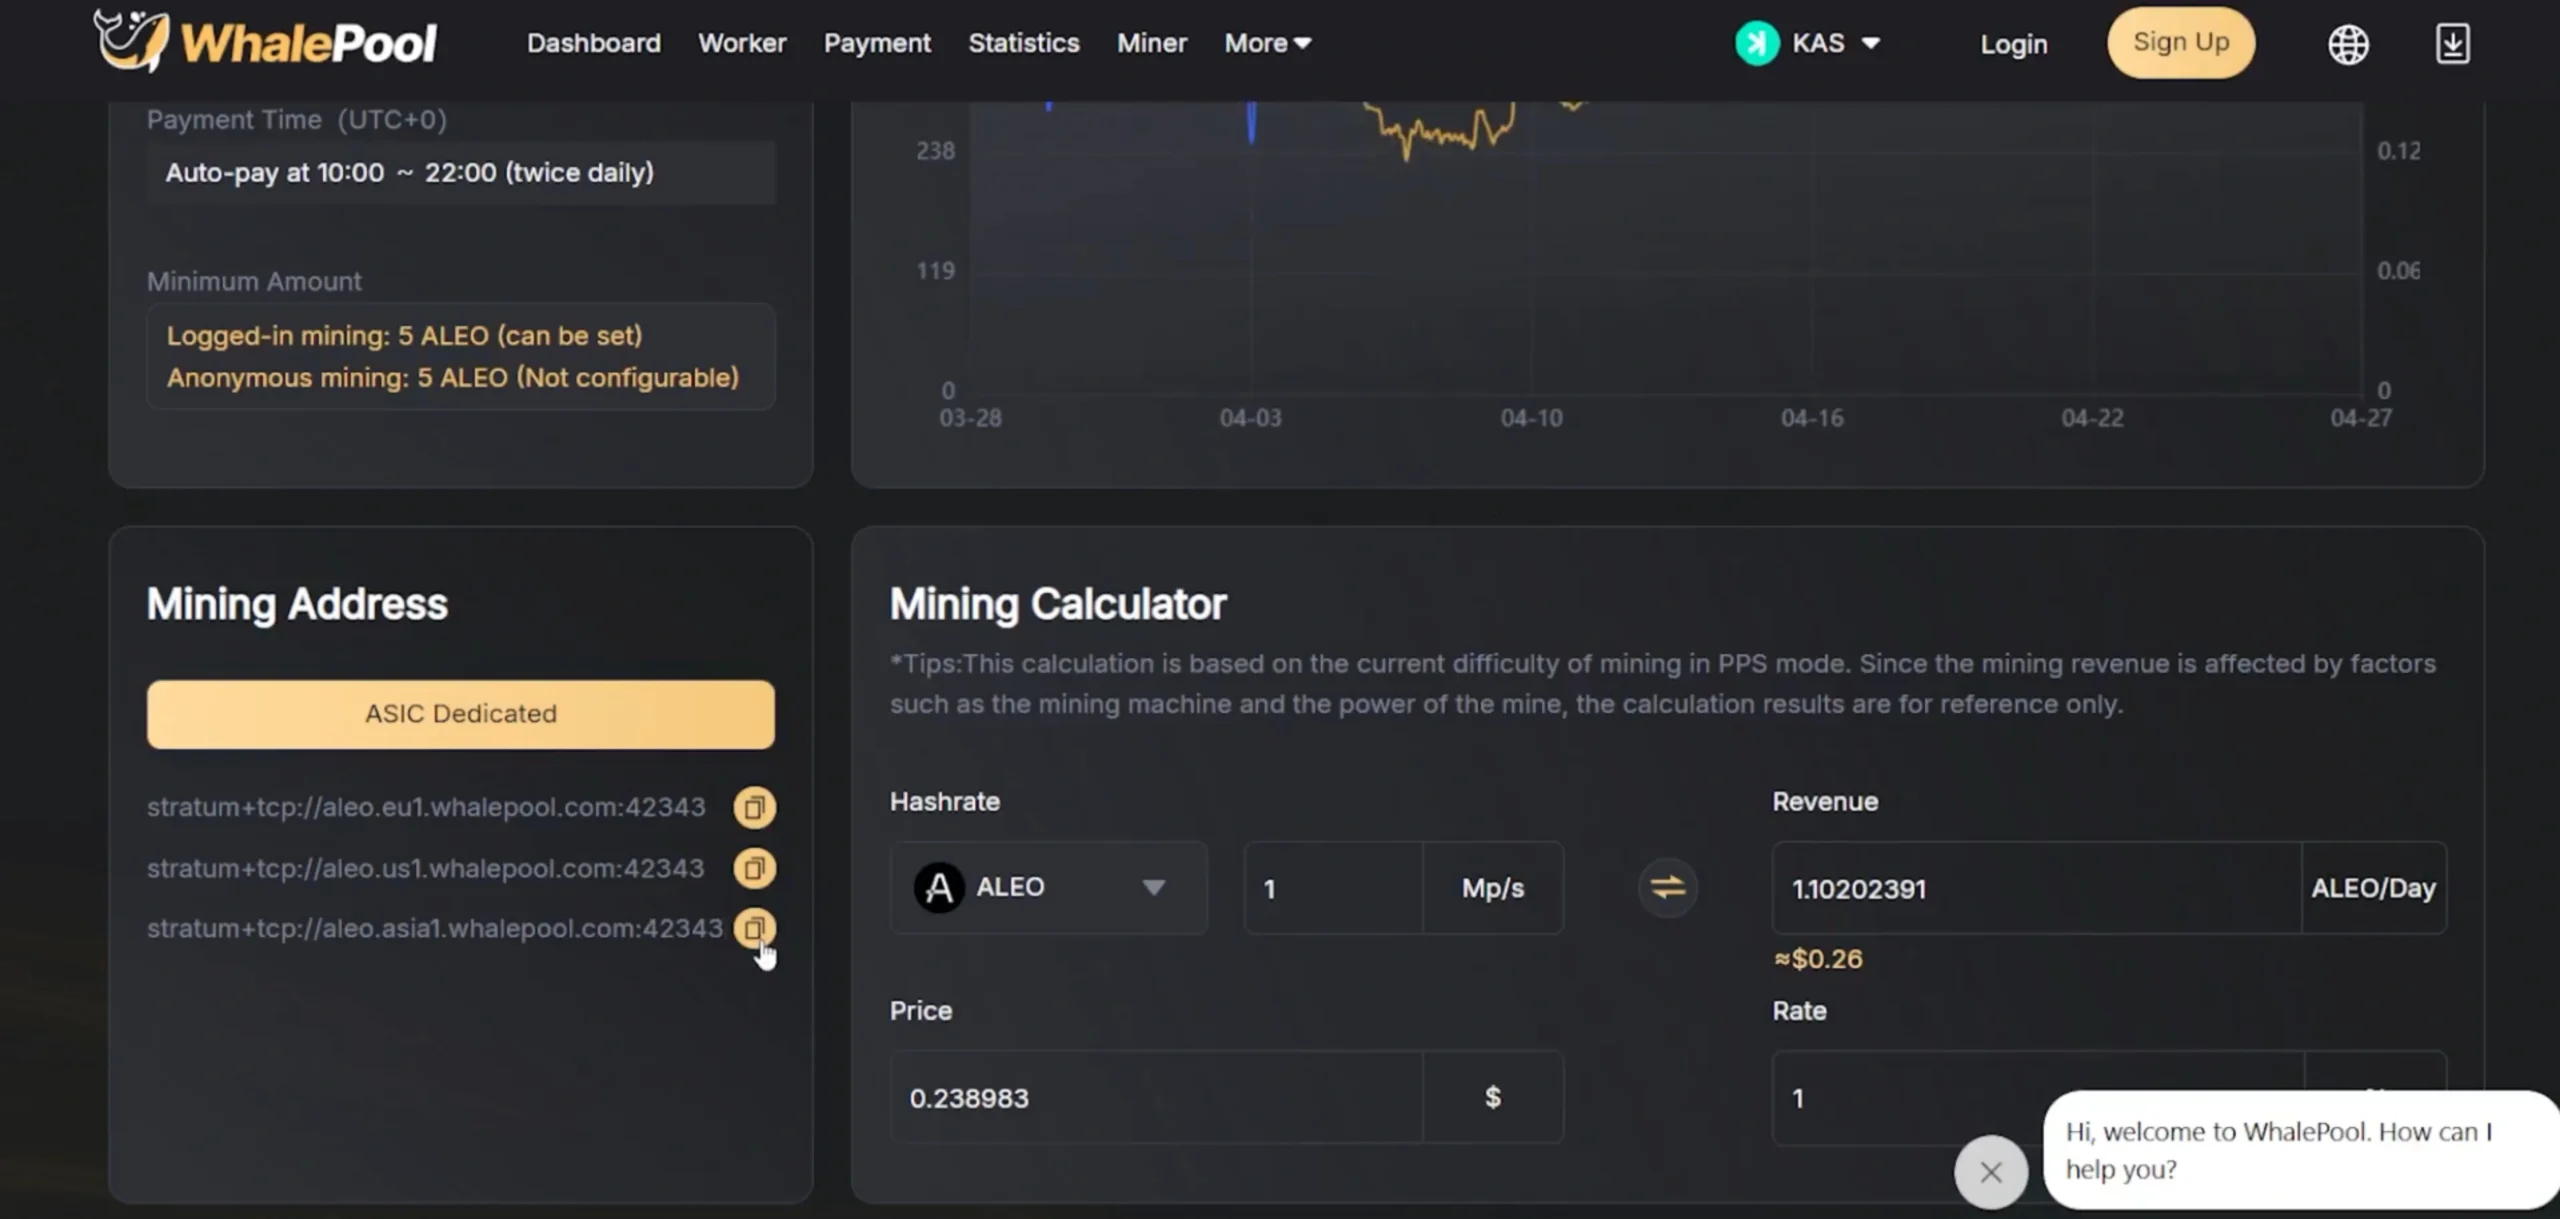Click the Mp/s hashrate unit
2560x1219 pixels.
[1492, 888]
